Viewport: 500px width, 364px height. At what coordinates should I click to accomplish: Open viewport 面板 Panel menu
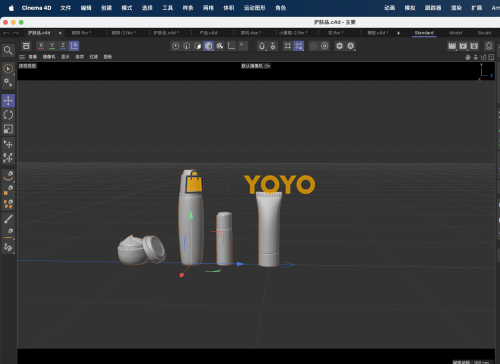tap(108, 57)
